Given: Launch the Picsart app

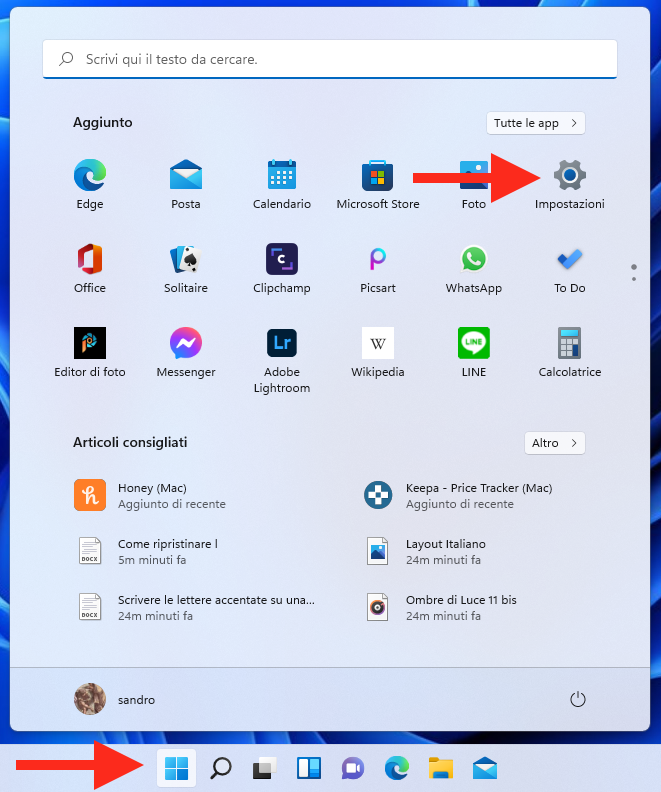Looking at the screenshot, I should coord(378,268).
